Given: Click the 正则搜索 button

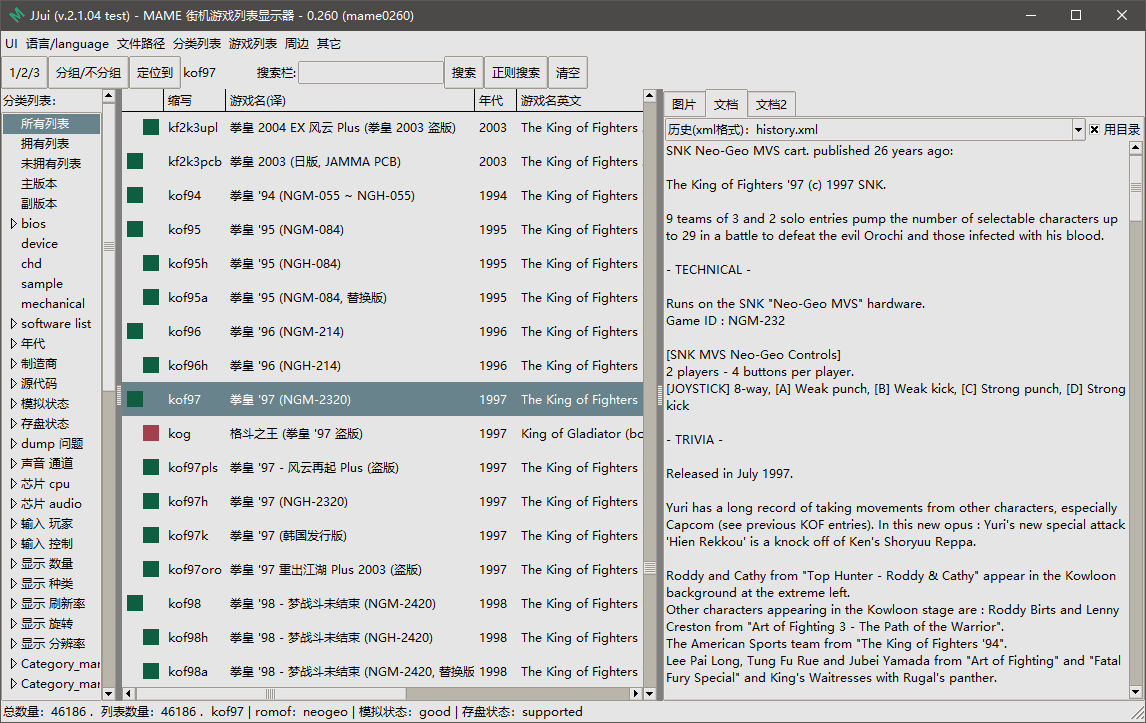Looking at the screenshot, I should tap(516, 72).
